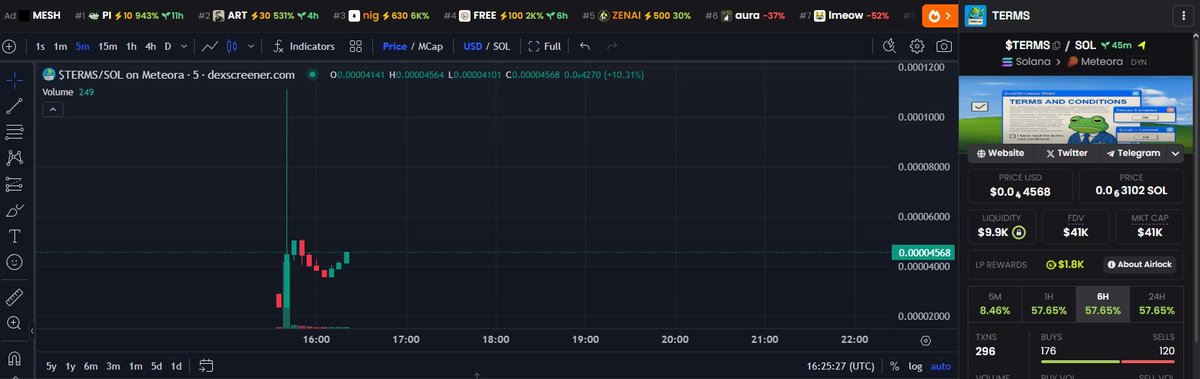Activate the zoom-in tool
1200x379 pixels.
tap(15, 323)
